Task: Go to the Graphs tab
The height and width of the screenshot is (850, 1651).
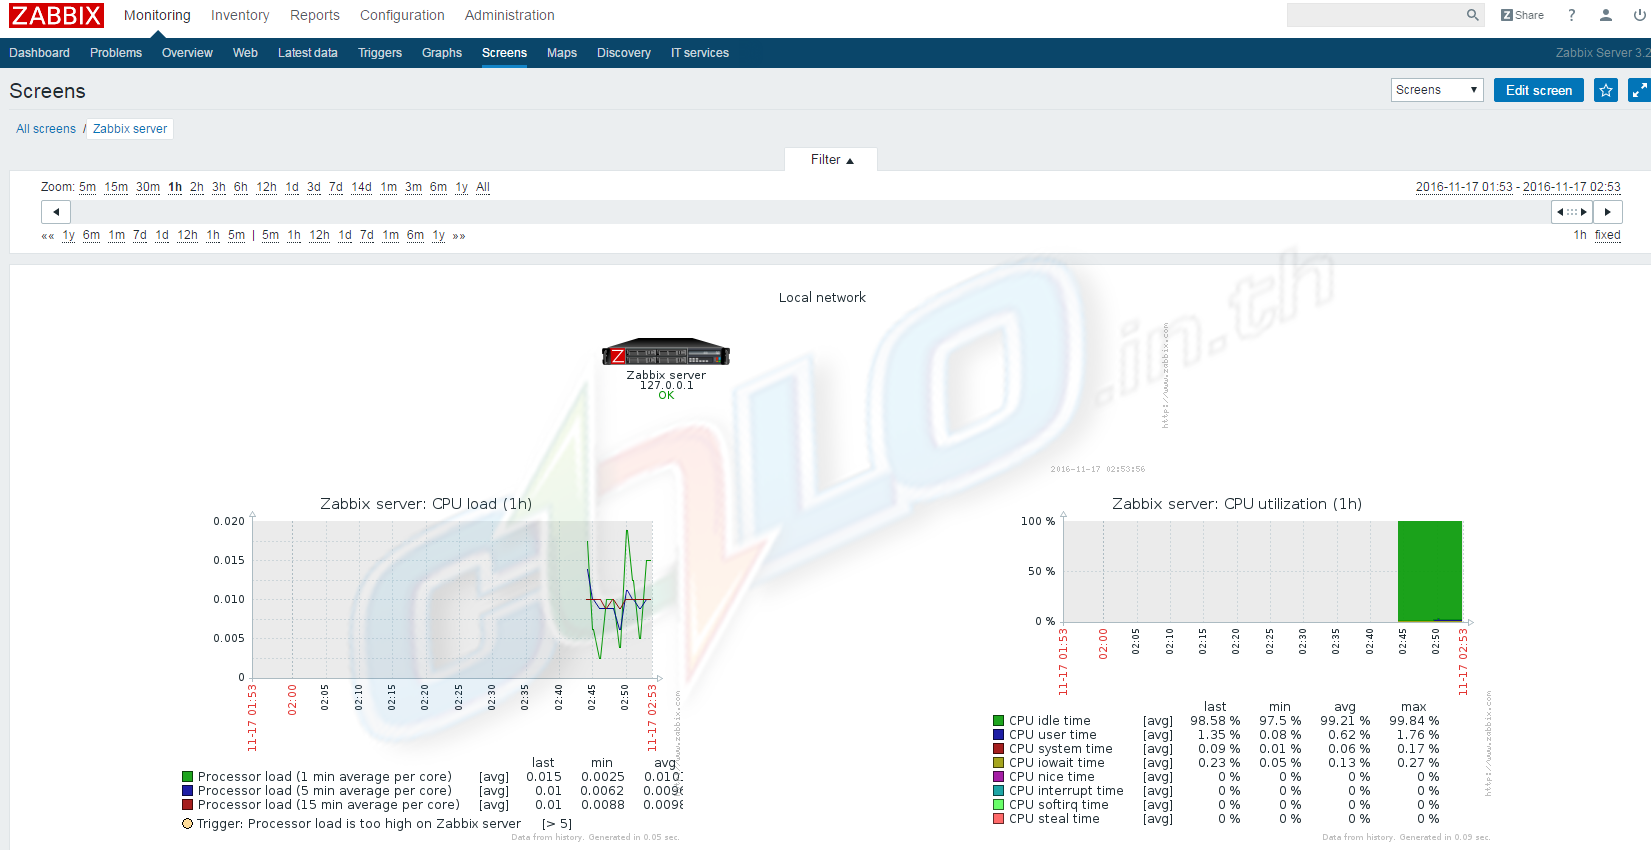Action: click(x=442, y=53)
